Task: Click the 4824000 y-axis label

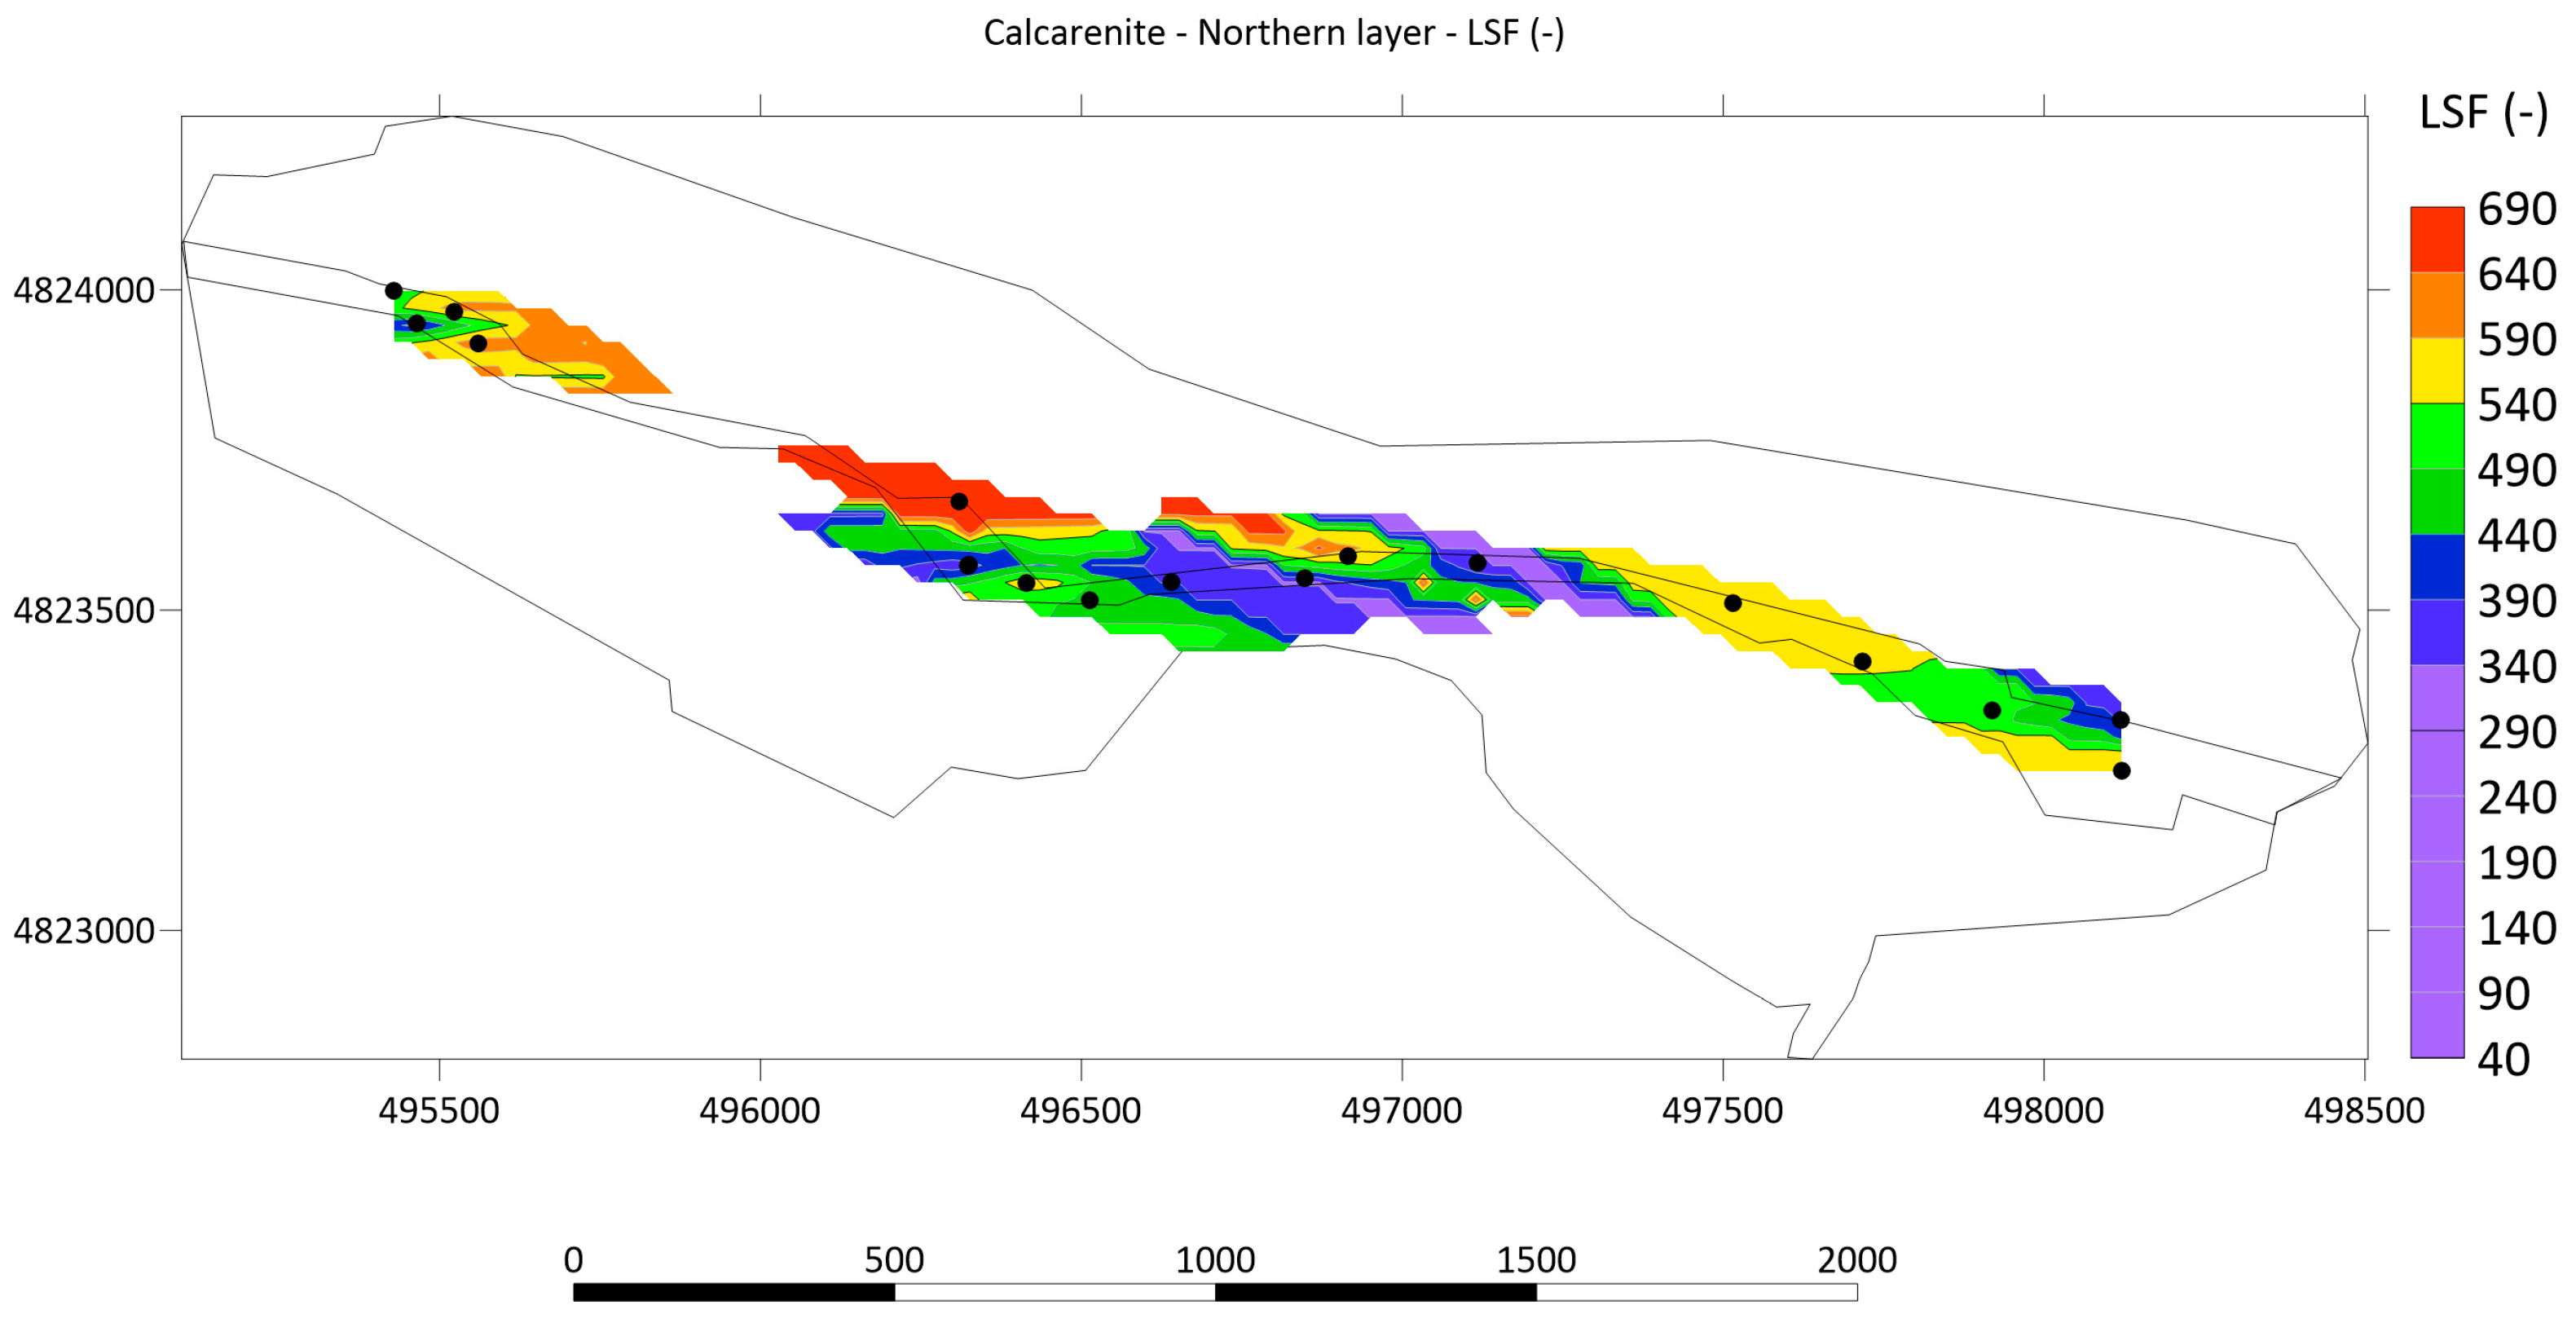Action: click(x=83, y=291)
